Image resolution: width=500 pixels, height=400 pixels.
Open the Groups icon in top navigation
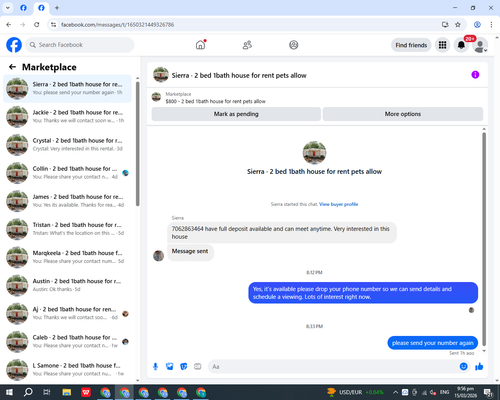pos(294,45)
